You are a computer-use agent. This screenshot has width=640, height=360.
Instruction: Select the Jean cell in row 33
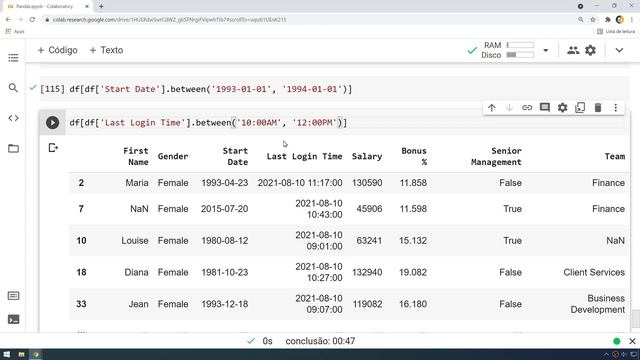[138, 304]
